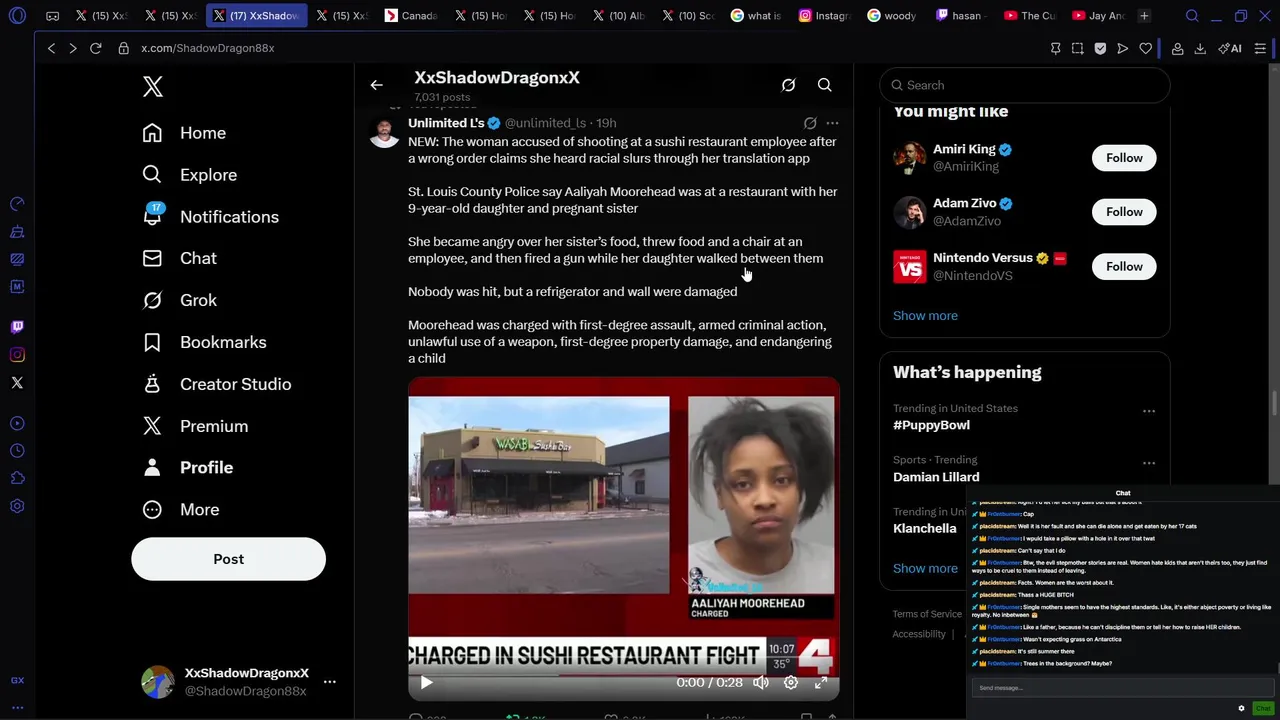Follow Amiri King

pyautogui.click(x=1124, y=158)
